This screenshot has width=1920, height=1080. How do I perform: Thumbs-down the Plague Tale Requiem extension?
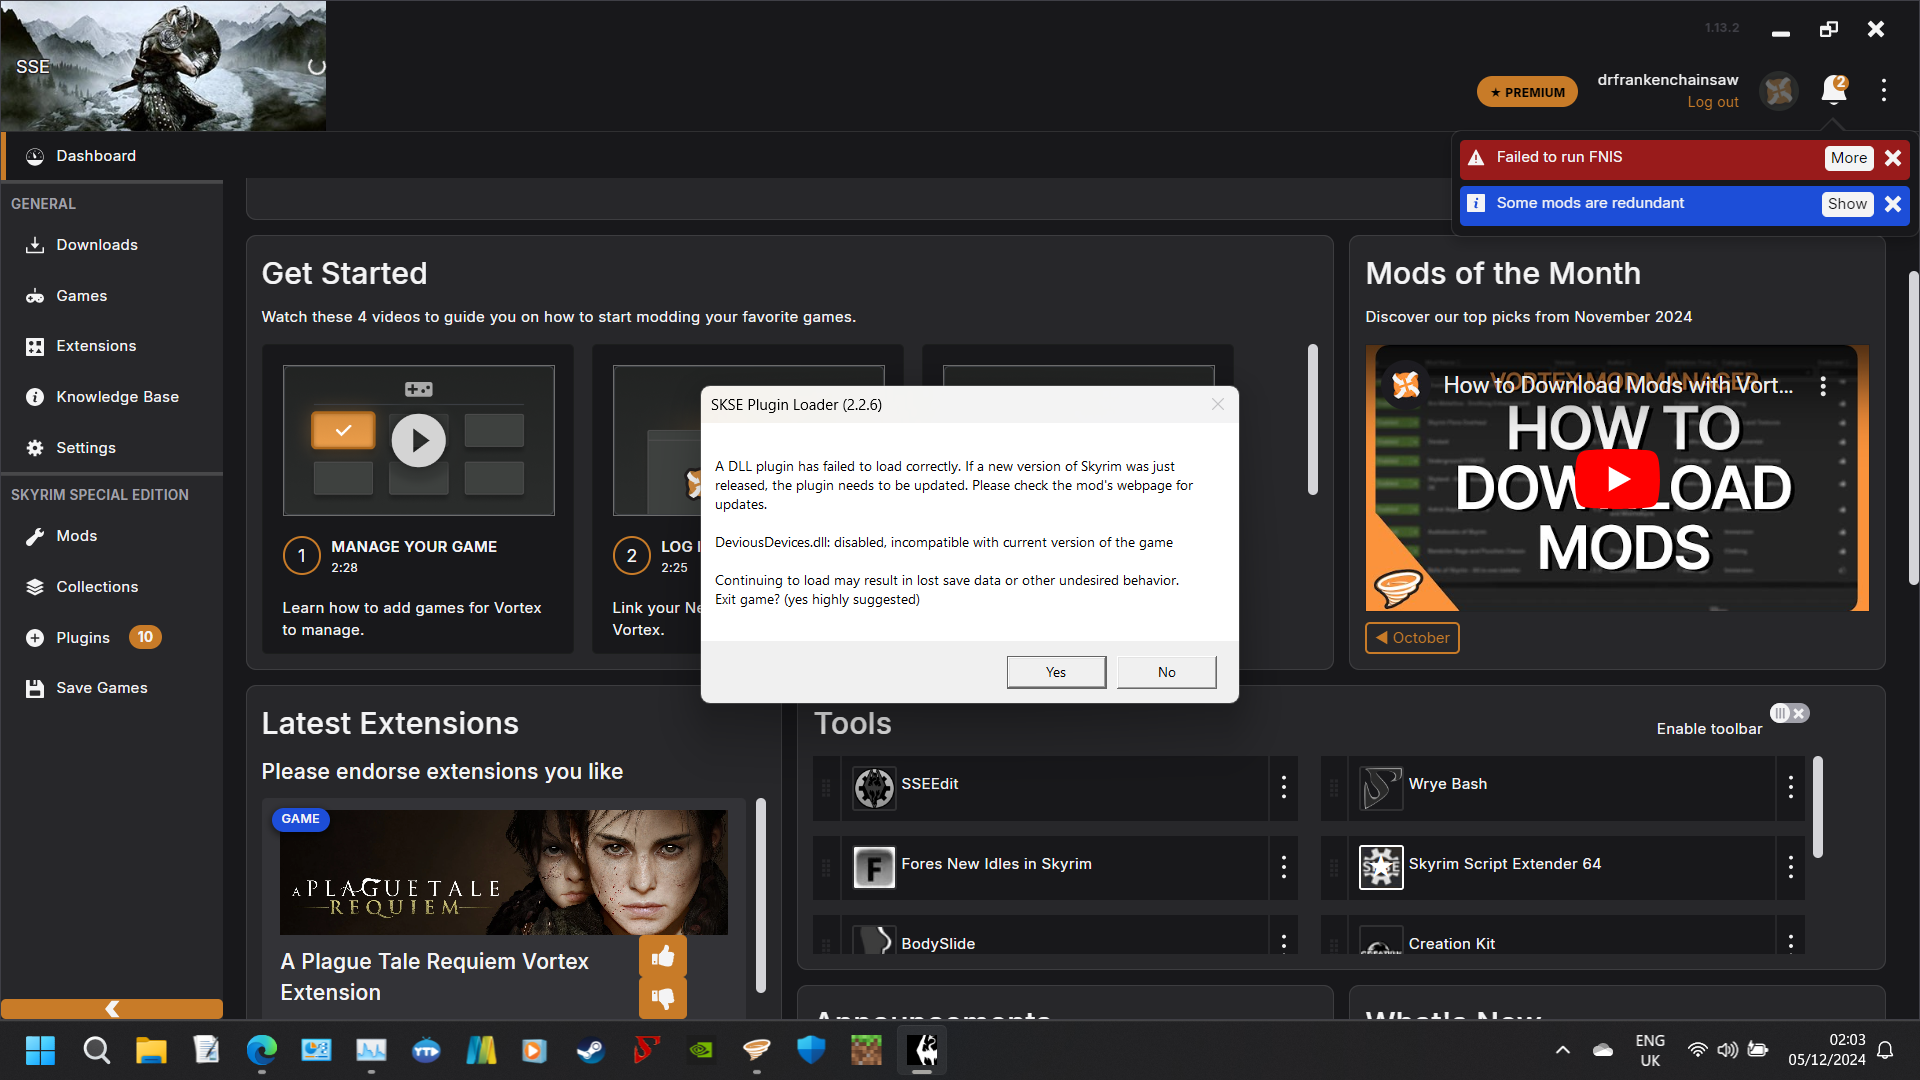[663, 997]
